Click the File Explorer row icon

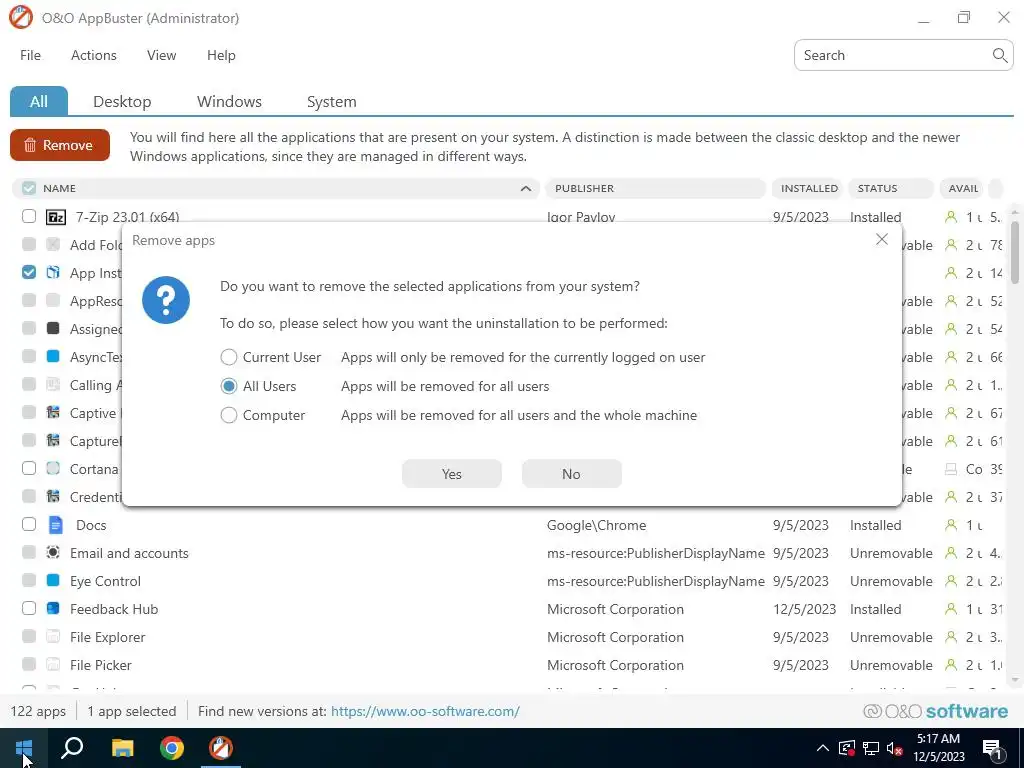click(x=53, y=637)
